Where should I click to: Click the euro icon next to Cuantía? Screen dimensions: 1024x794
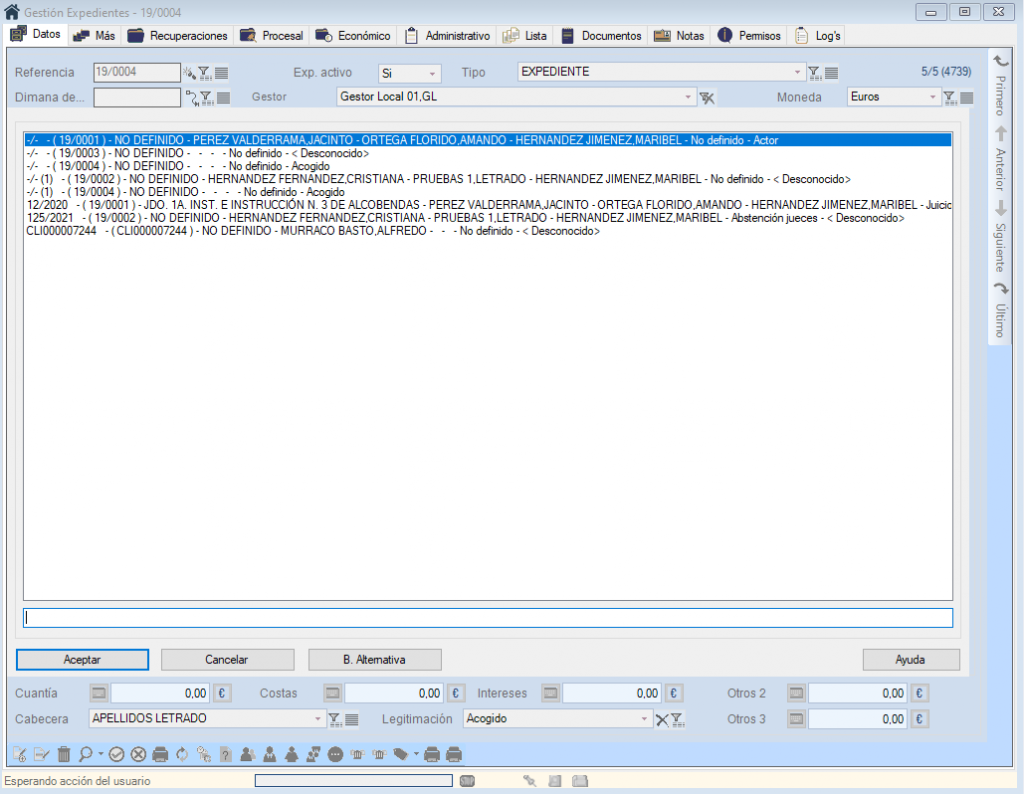tap(223, 693)
